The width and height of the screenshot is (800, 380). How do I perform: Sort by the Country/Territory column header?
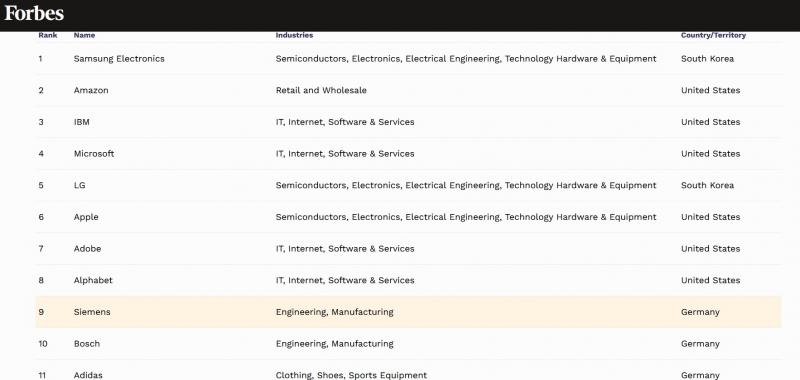713,35
